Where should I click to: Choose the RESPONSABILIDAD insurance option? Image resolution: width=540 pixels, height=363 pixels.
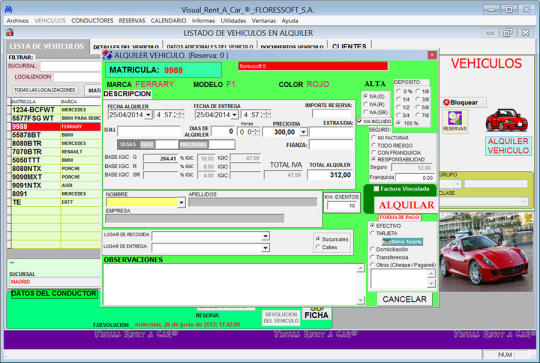[374, 159]
